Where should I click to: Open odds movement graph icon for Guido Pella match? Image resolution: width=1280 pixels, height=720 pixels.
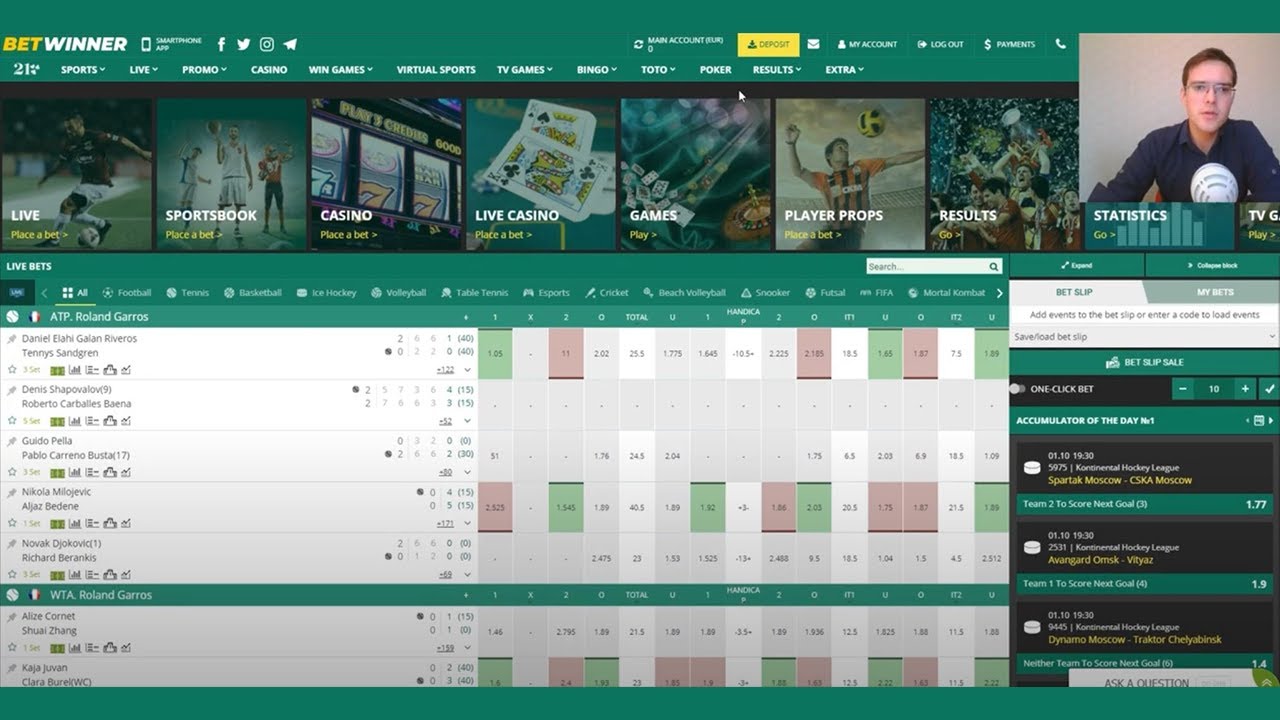pos(125,472)
